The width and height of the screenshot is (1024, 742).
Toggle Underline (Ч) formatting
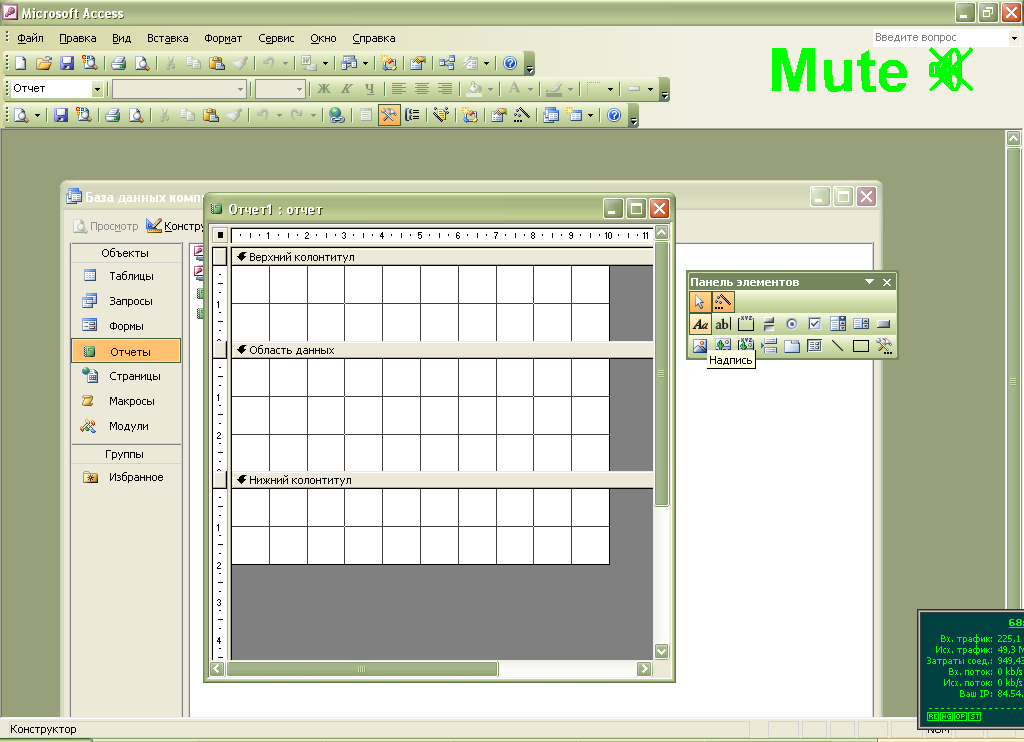point(370,89)
